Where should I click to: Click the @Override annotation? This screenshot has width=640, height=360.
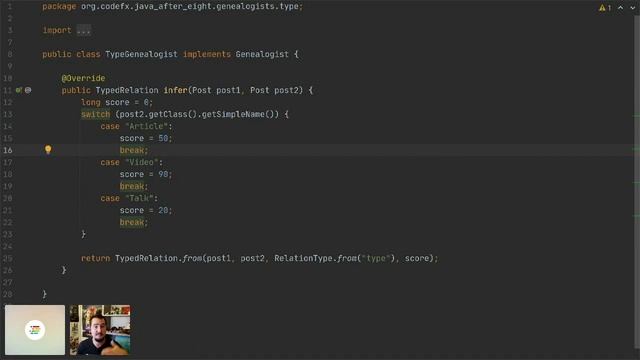(83, 78)
